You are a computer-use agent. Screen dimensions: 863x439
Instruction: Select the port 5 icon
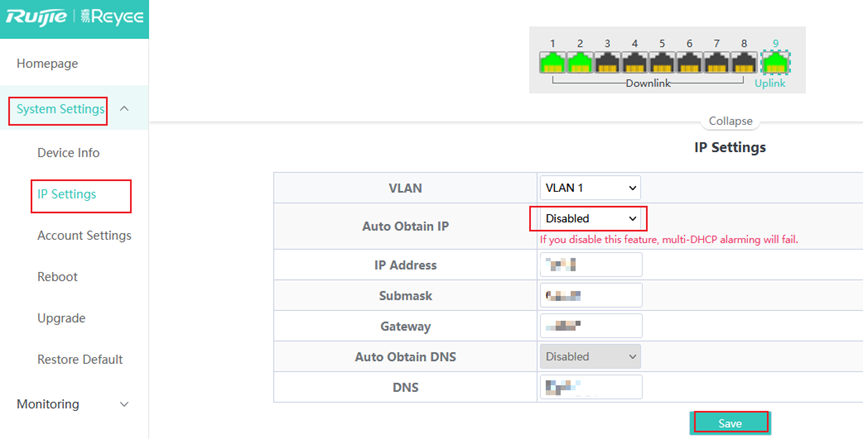tap(662, 64)
